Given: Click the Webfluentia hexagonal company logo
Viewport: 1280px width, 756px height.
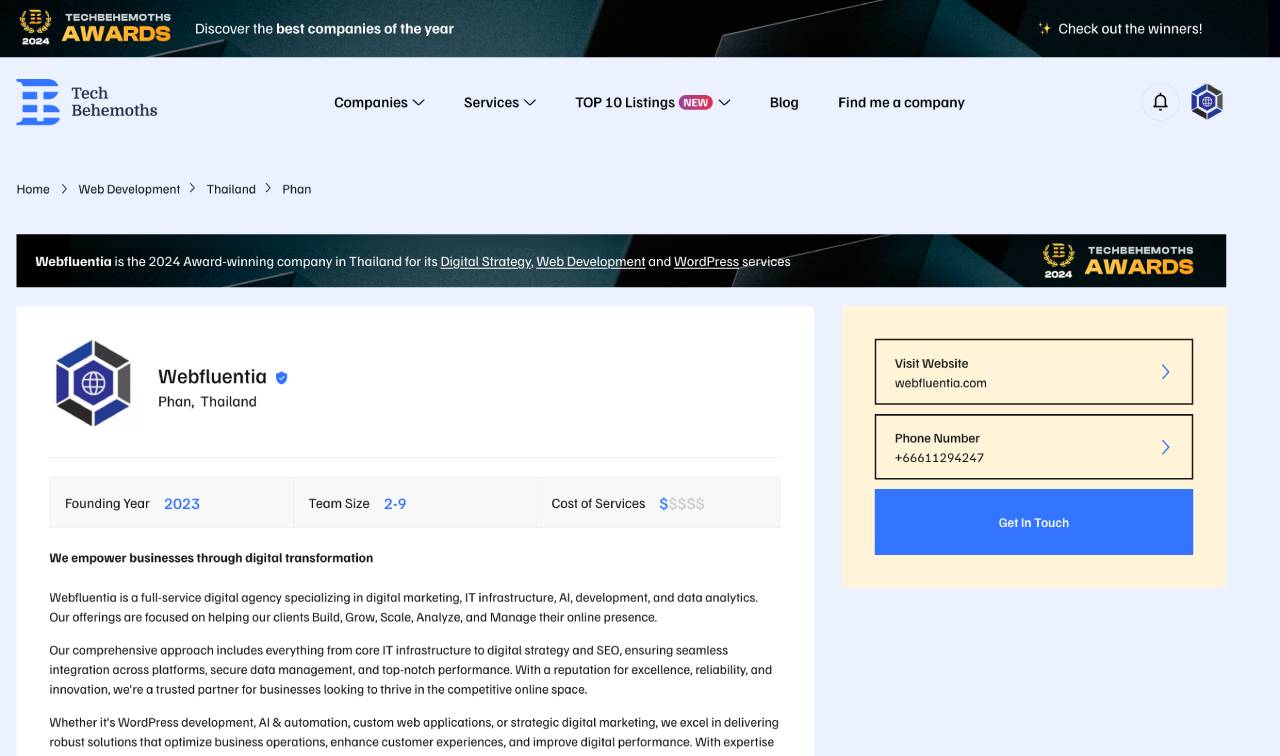Looking at the screenshot, I should tap(94, 383).
